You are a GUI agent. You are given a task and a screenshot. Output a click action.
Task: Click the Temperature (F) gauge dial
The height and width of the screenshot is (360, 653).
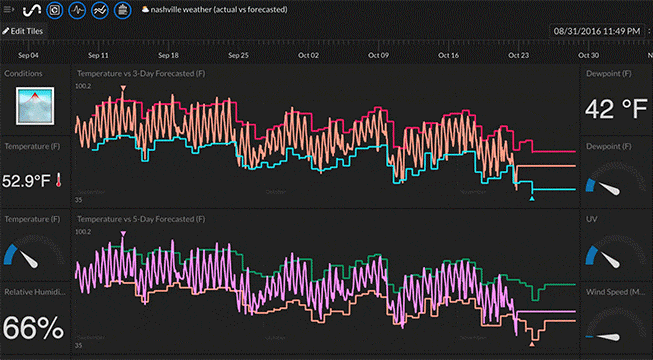tap(34, 251)
